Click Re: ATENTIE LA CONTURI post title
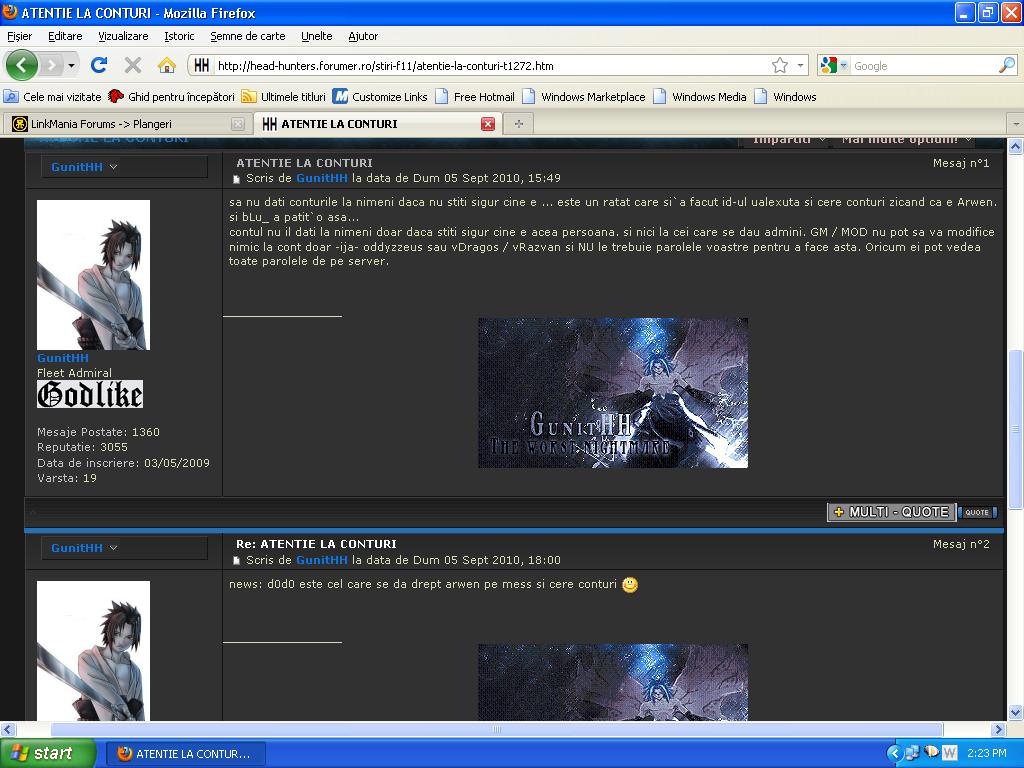 pos(316,544)
